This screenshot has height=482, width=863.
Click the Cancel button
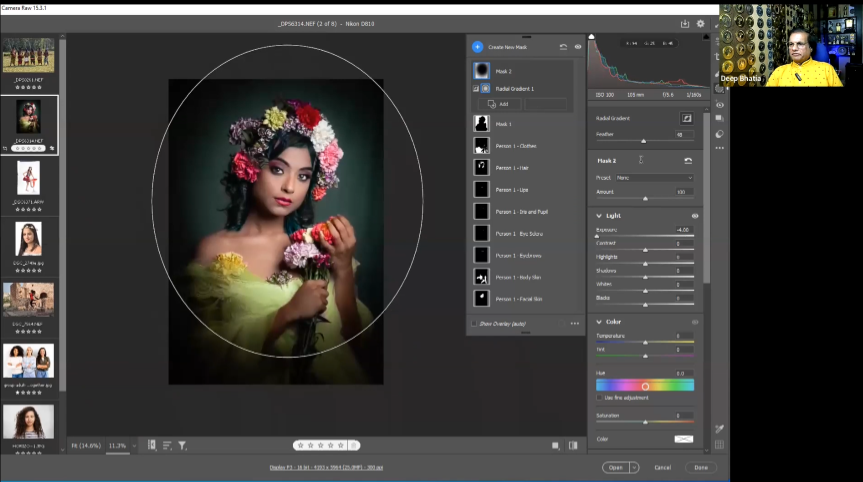pos(662,467)
